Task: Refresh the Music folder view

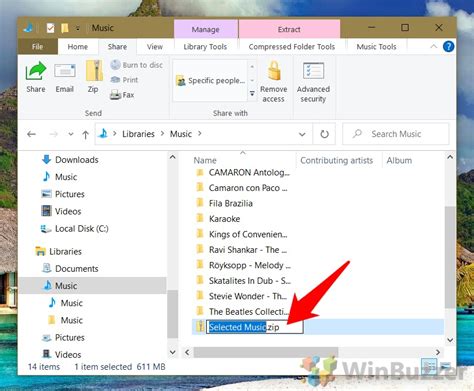Action: 324,134
